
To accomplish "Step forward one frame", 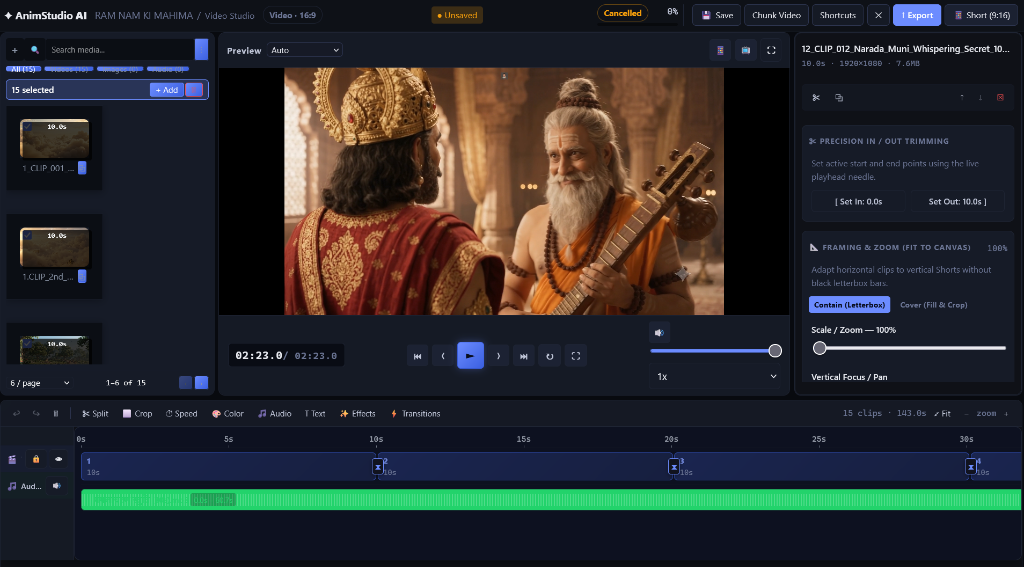I will tap(498, 356).
